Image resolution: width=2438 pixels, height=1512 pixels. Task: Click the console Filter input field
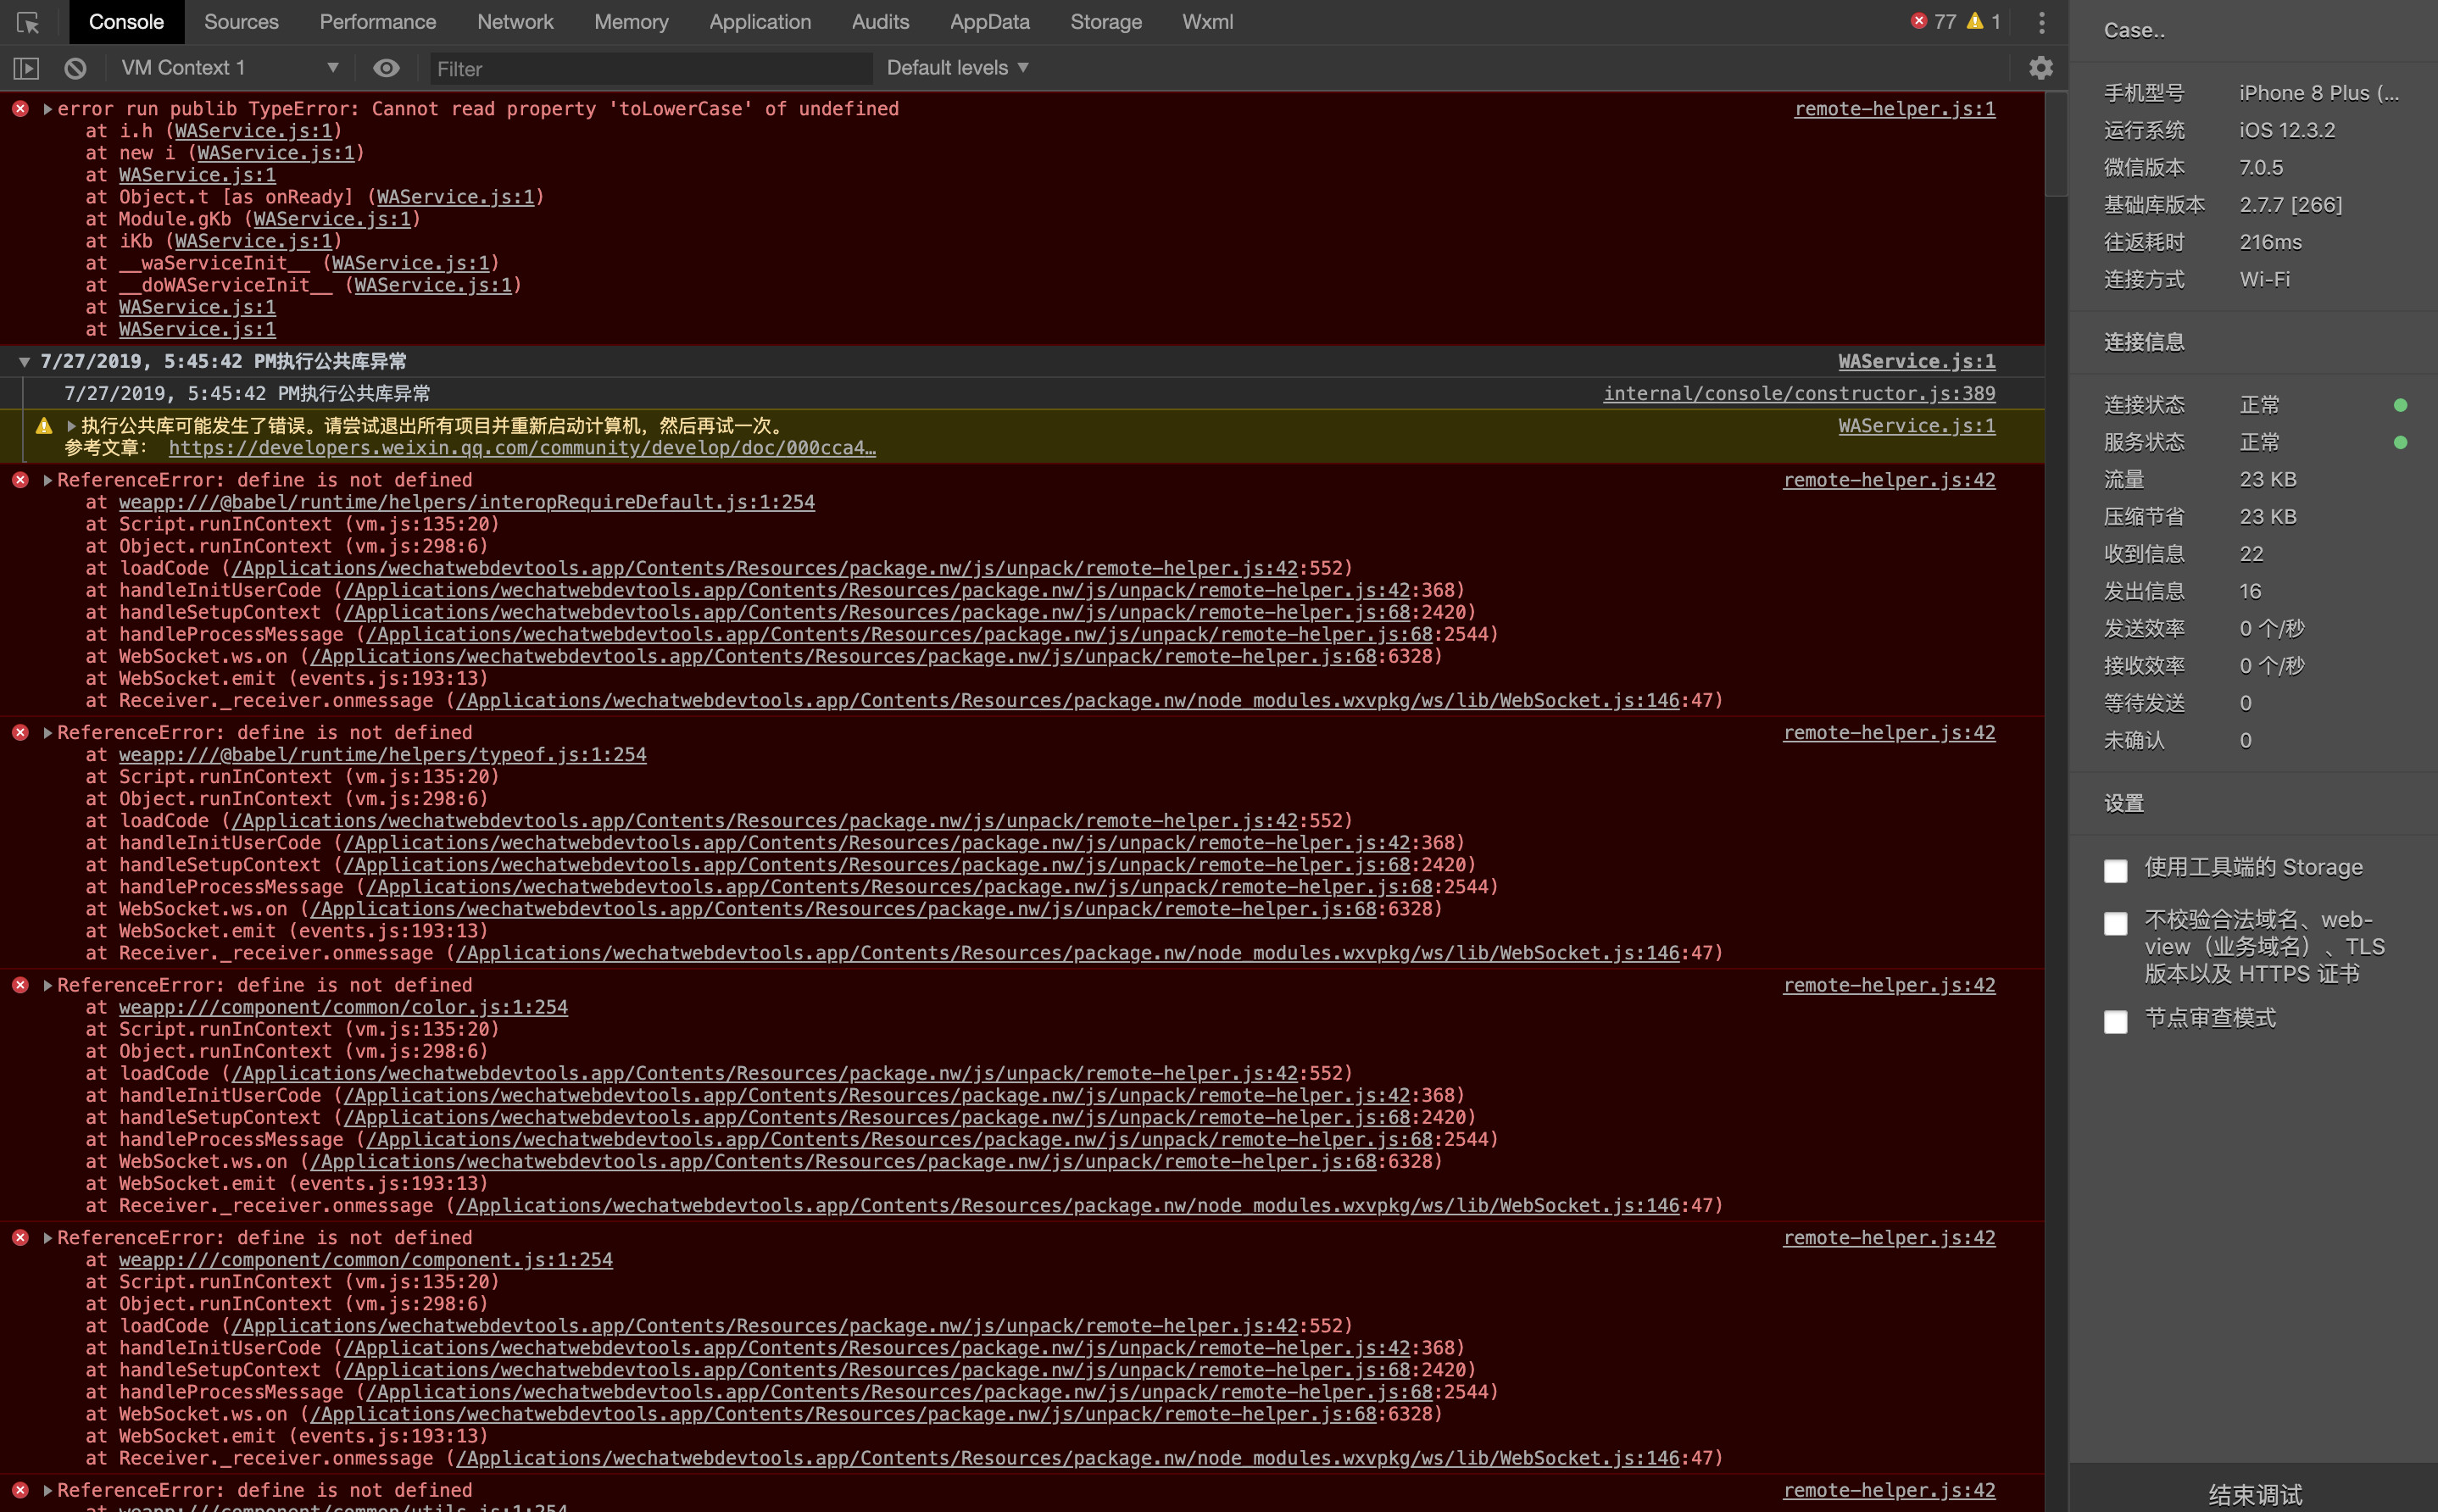point(650,68)
